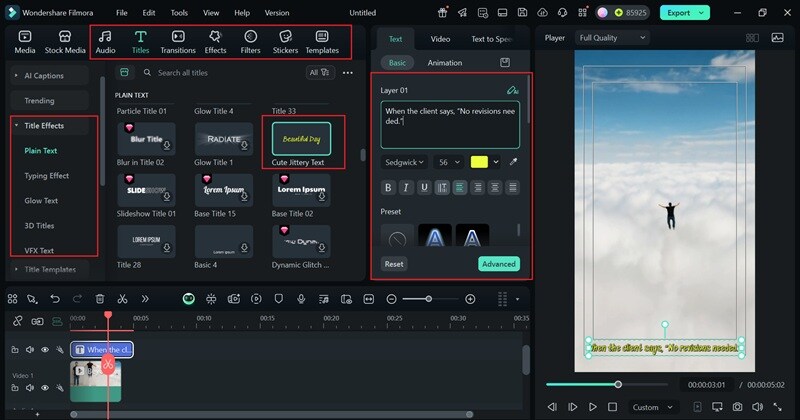
Task: Toggle italic text formatting
Action: click(406, 187)
